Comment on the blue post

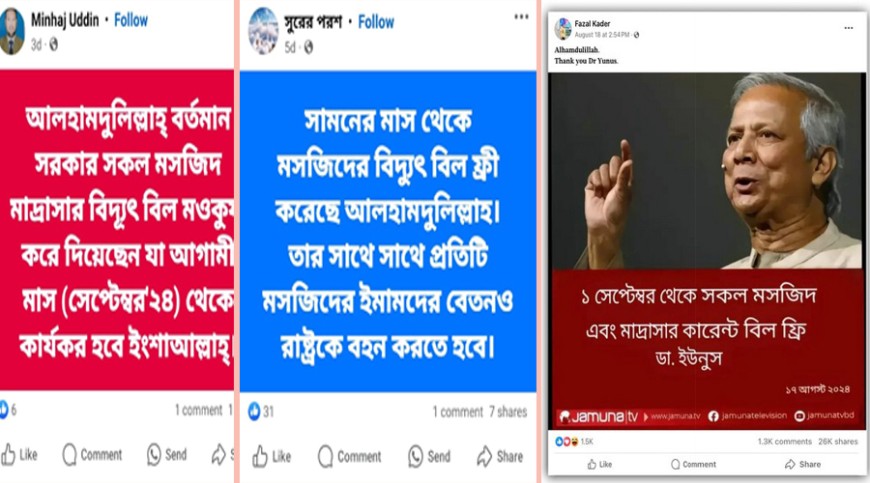[x=350, y=456]
